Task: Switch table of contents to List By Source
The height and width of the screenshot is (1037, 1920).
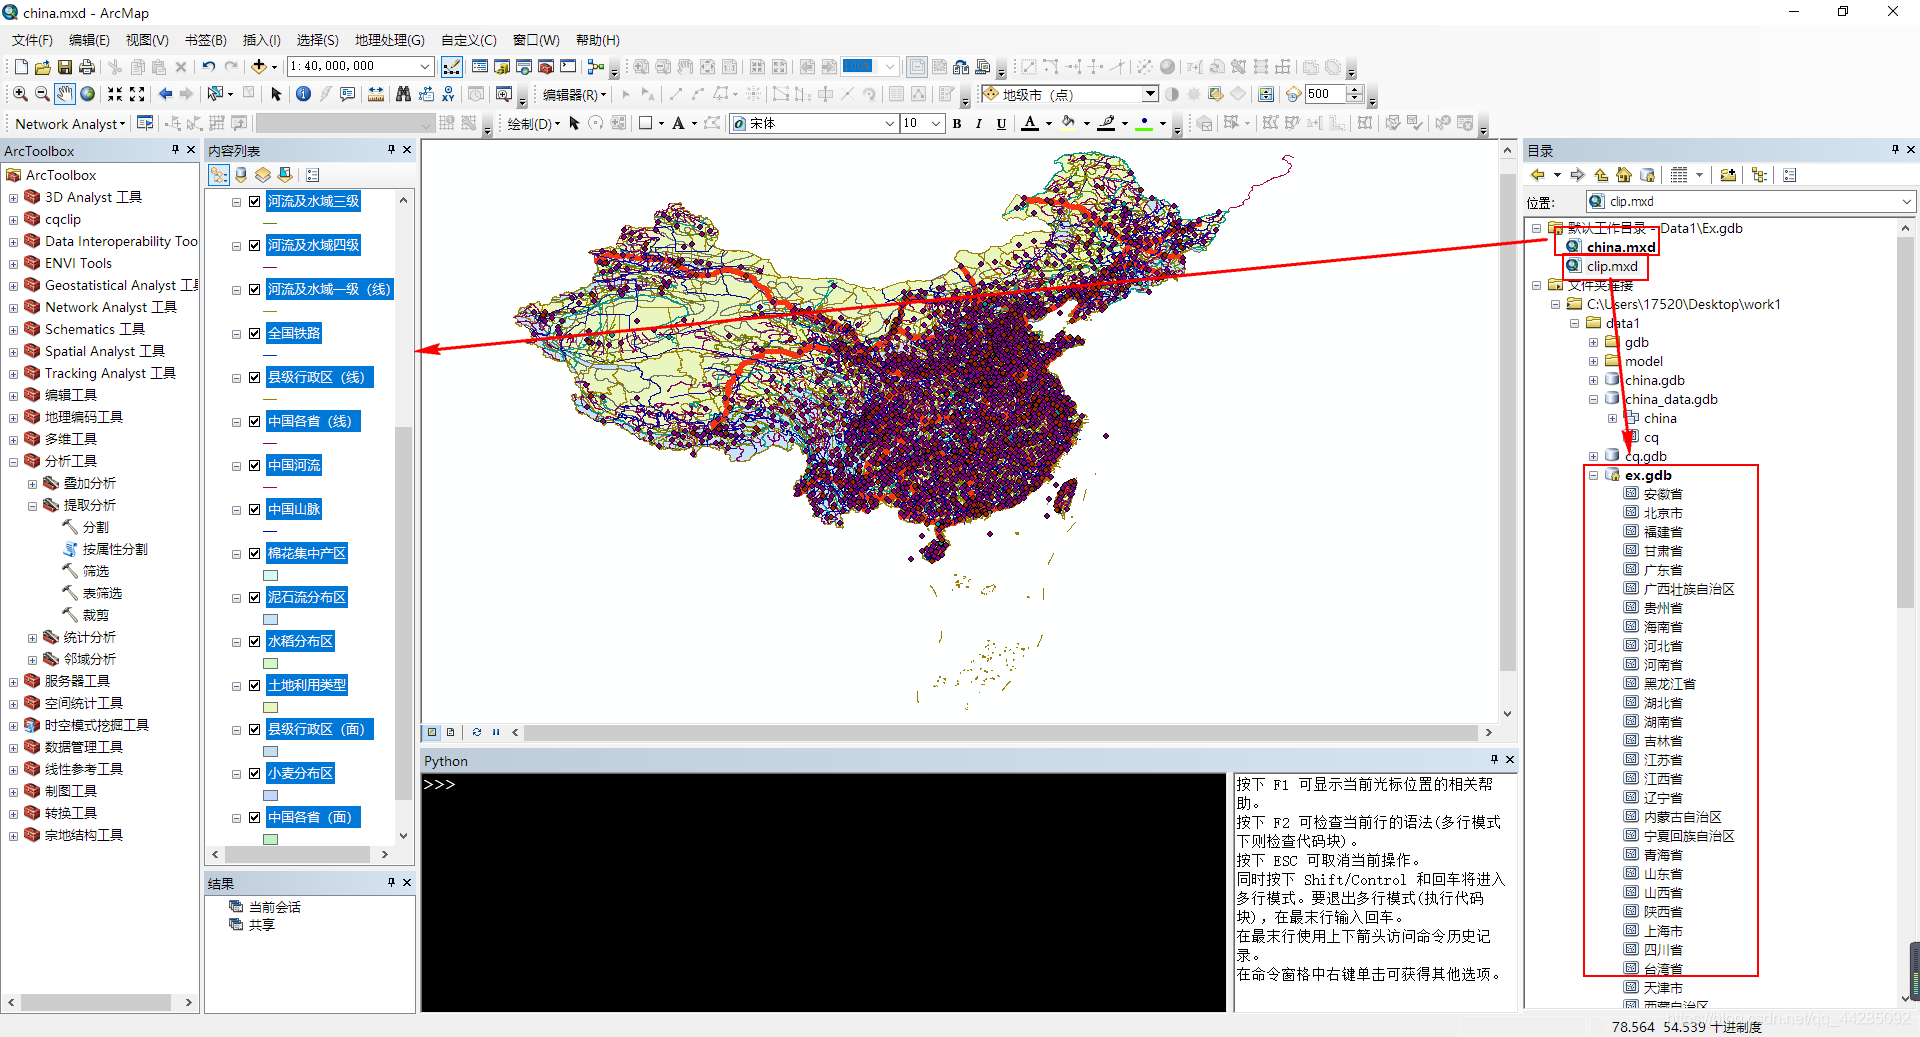Action: tap(241, 175)
